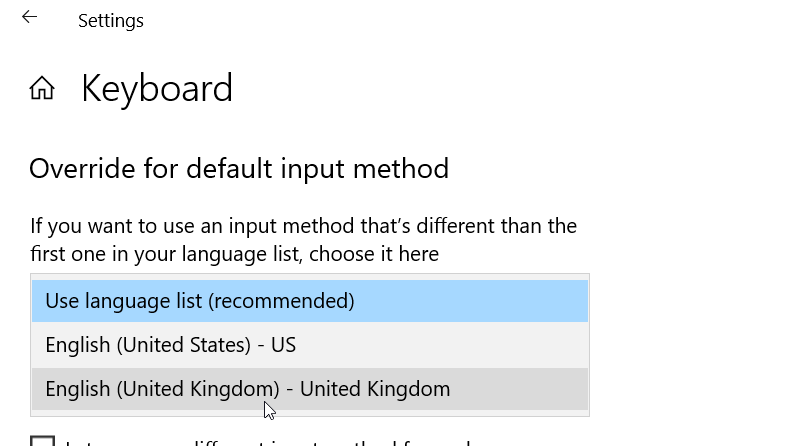Image resolution: width=801 pixels, height=446 pixels.
Task: Click the partially visible checkbox label text
Action: tap(270, 442)
